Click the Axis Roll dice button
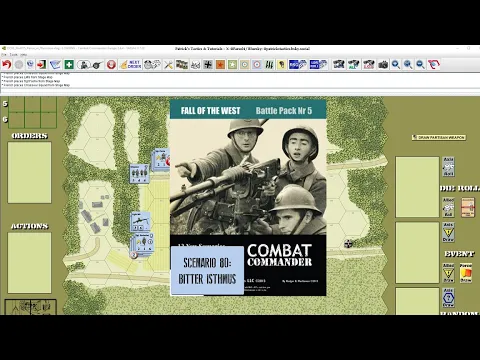Image resolution: width=480 pixels, height=360 pixels. (x=448, y=167)
